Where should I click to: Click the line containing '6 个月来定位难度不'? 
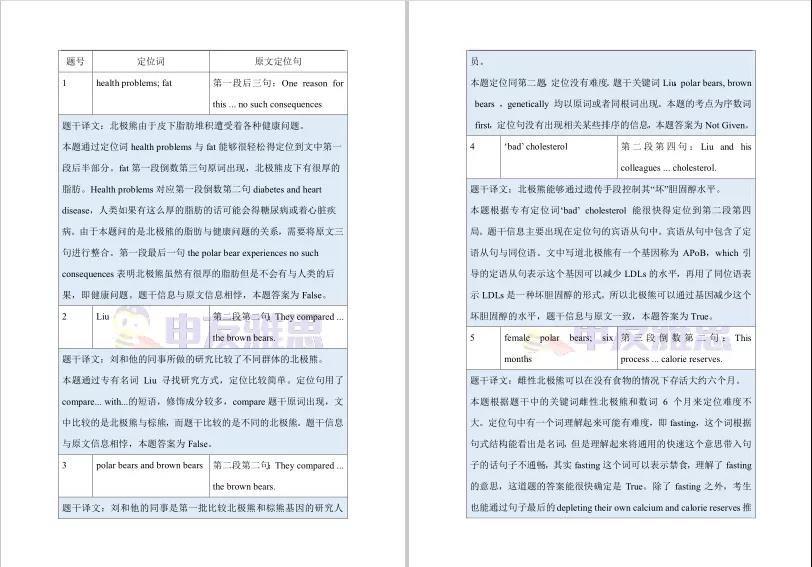point(611,401)
